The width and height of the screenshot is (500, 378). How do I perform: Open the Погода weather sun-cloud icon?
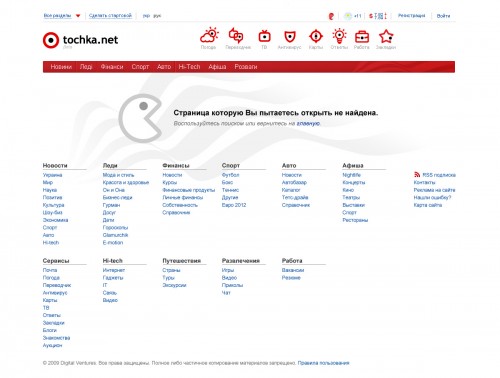(209, 35)
